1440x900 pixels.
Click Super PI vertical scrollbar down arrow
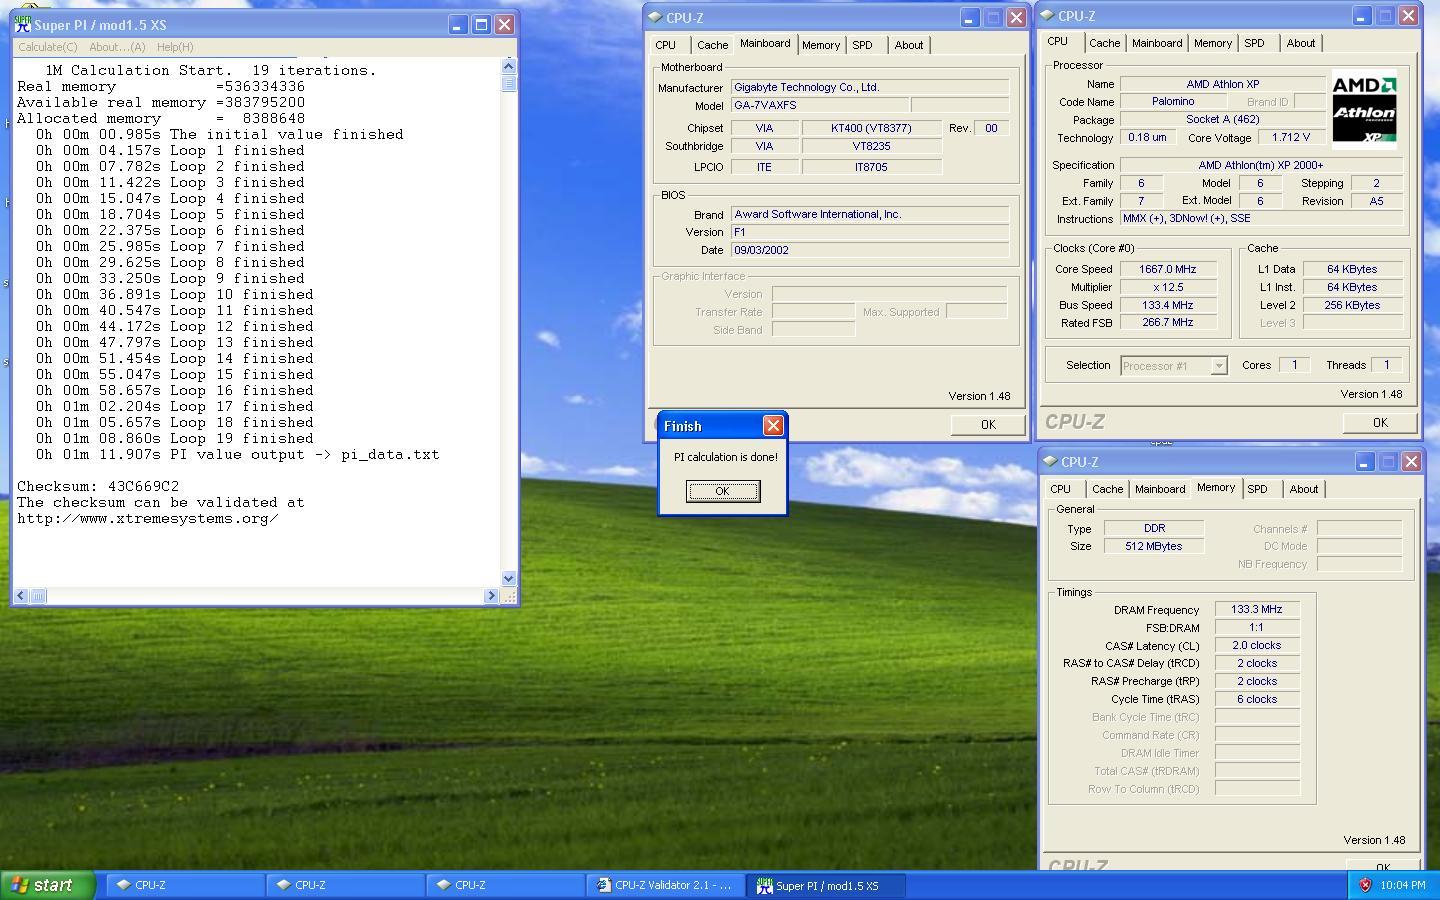[x=508, y=578]
